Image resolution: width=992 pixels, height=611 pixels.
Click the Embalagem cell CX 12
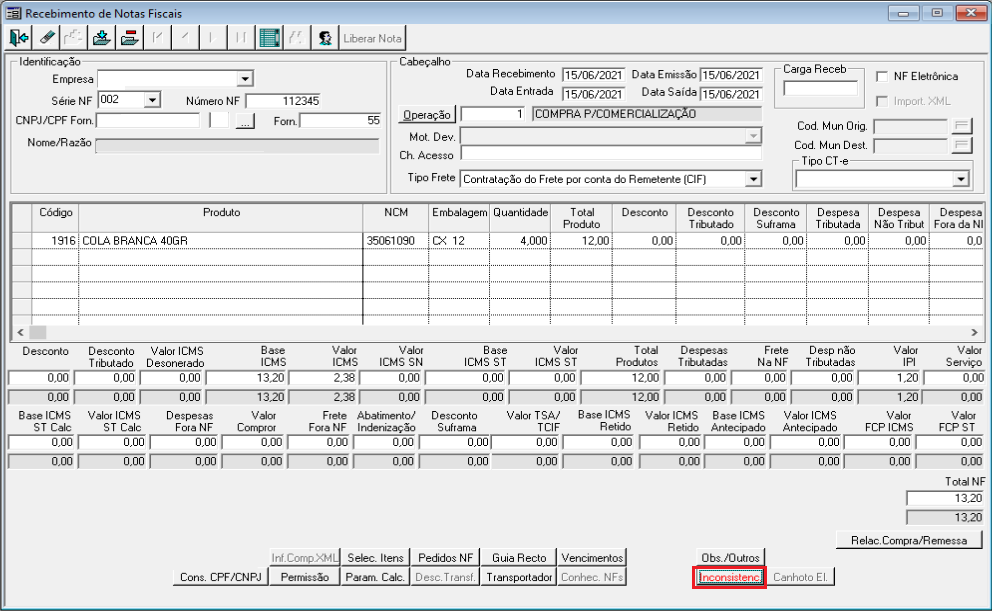459,241
